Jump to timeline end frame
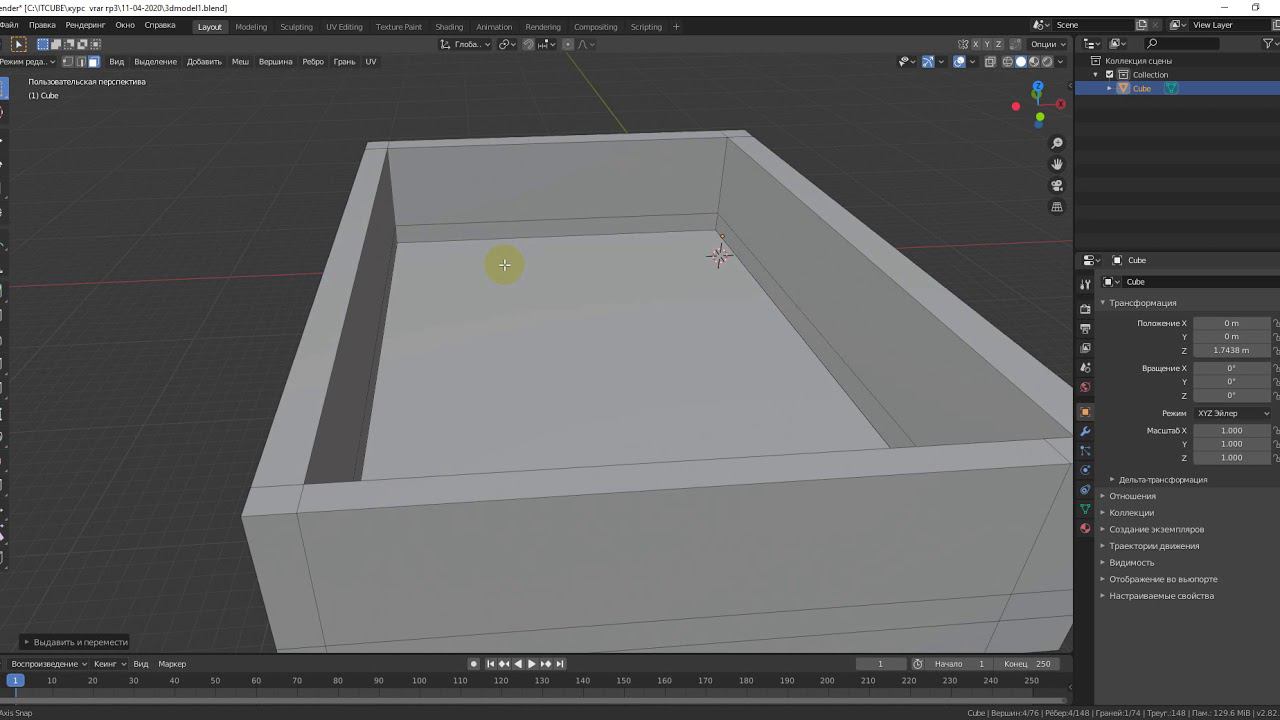1280x720 pixels. tap(560, 664)
